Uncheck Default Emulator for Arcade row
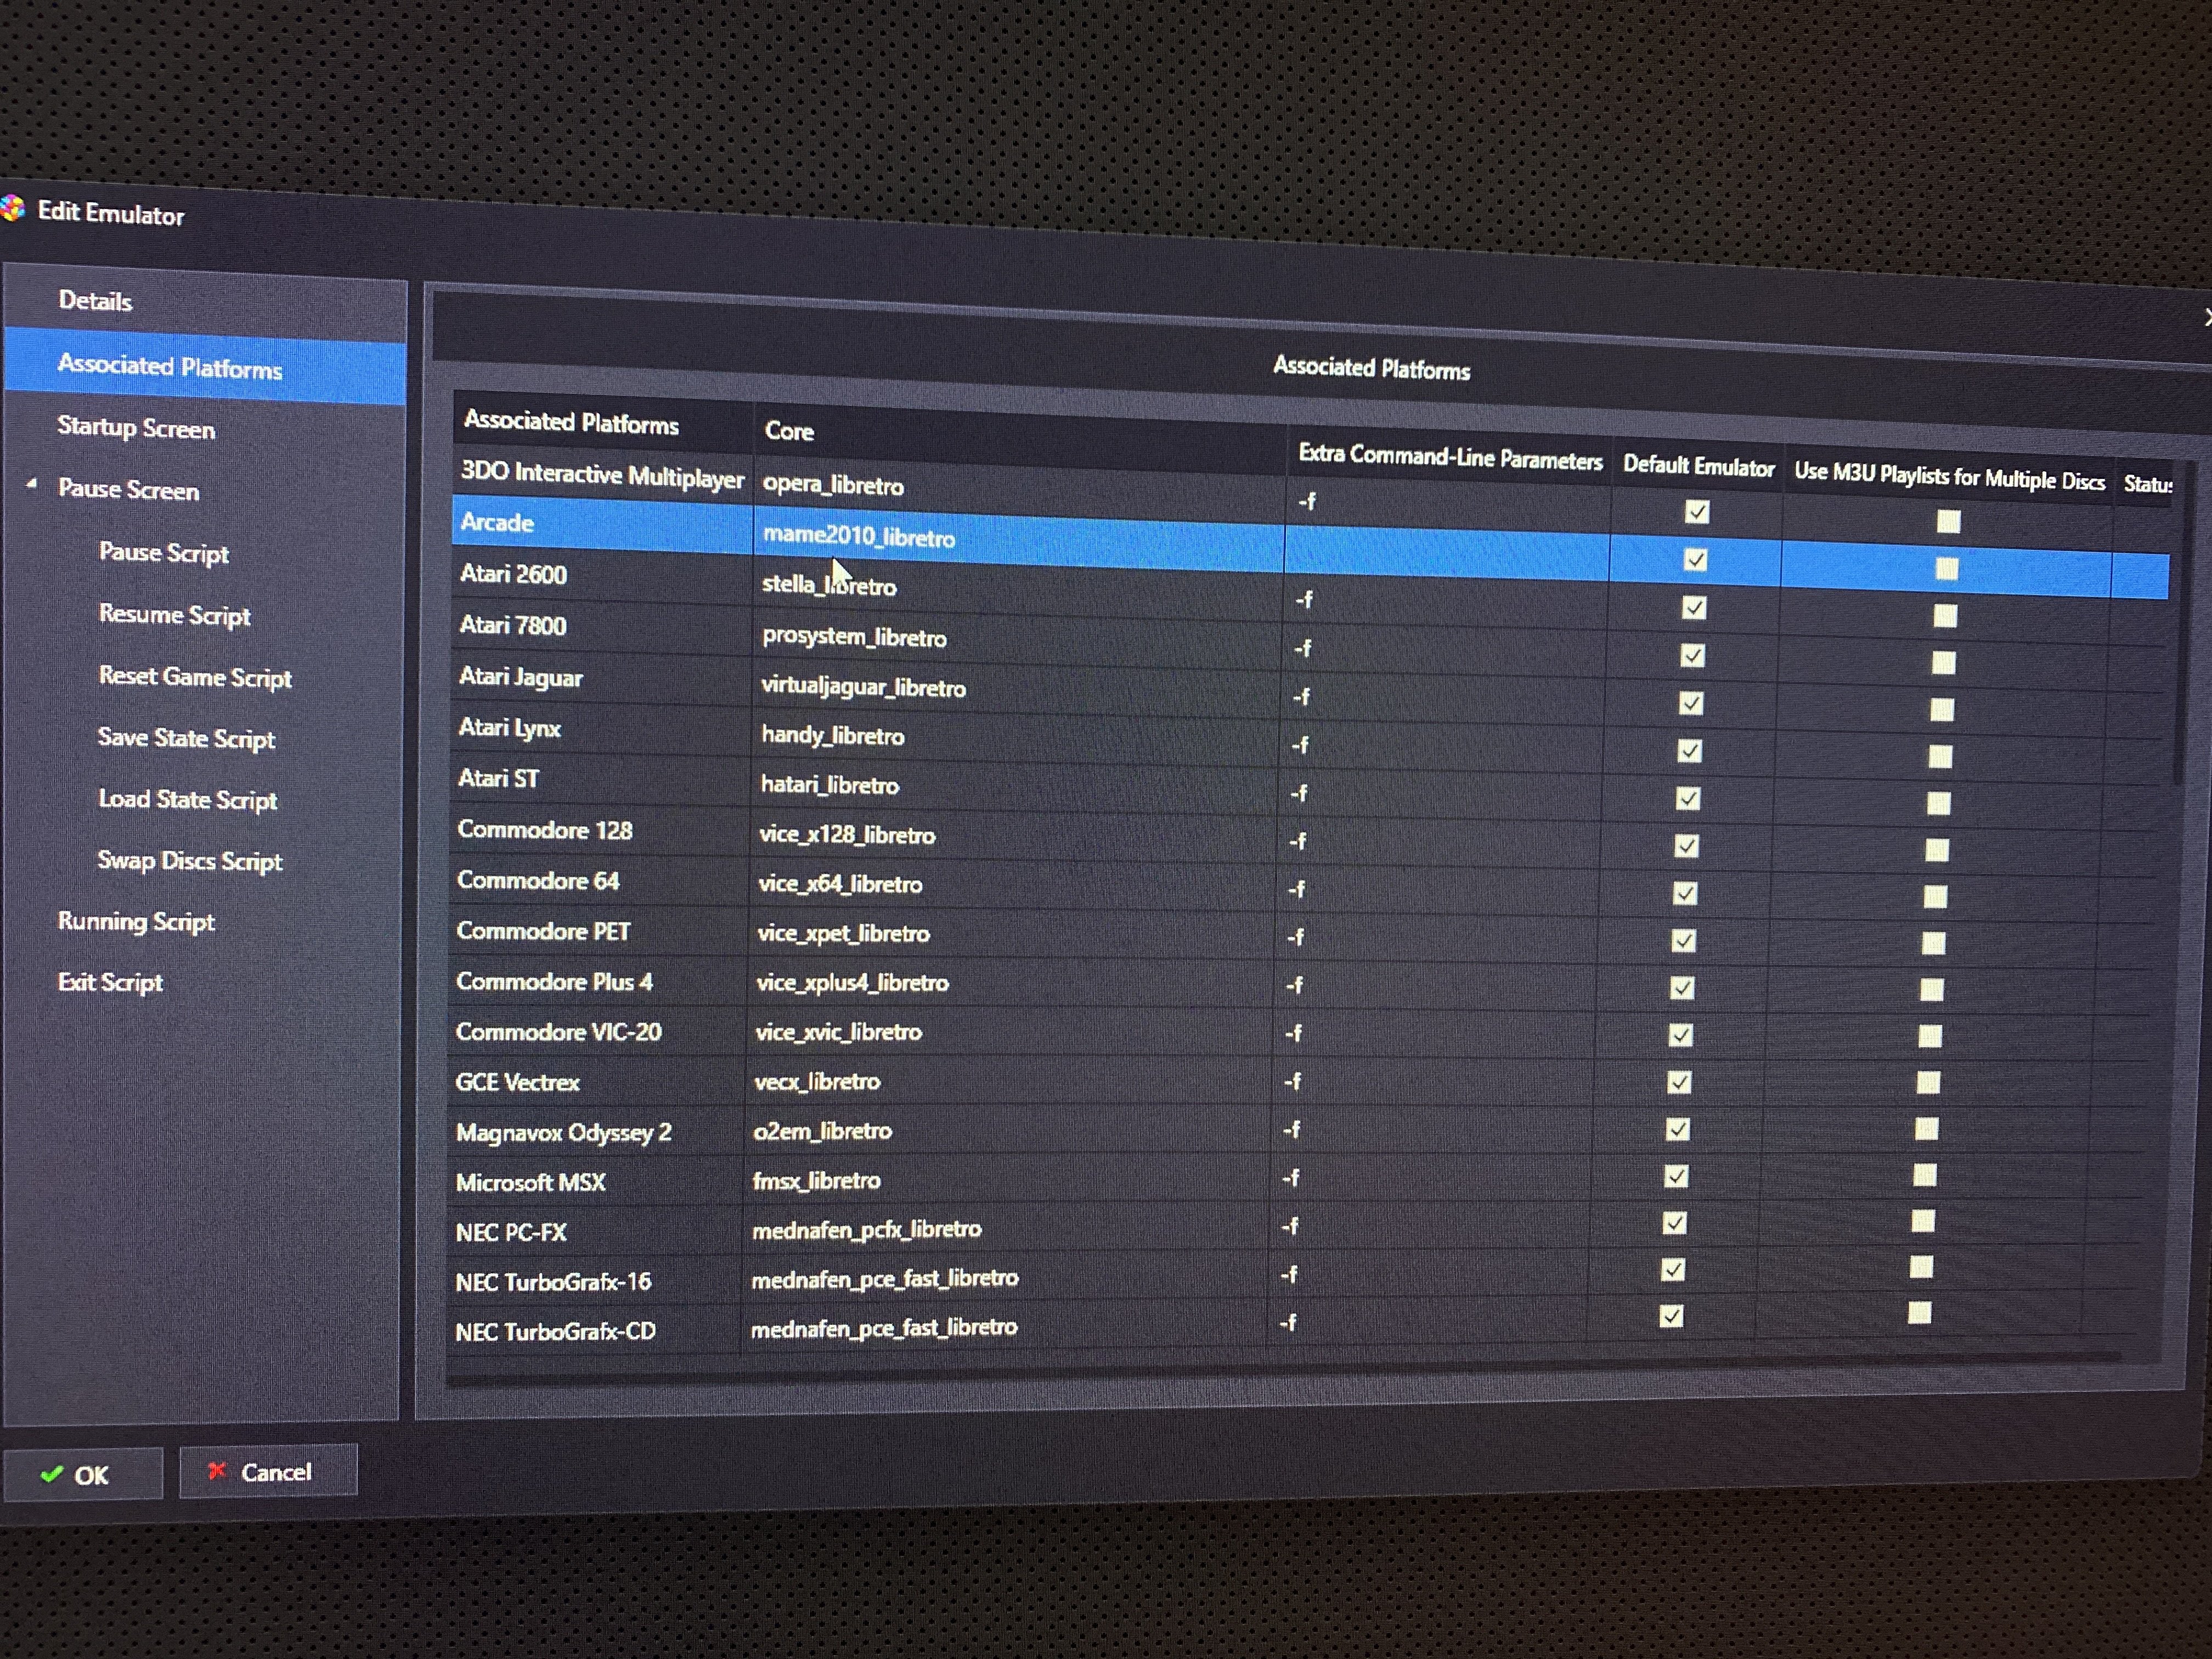The height and width of the screenshot is (1659, 2212). (1695, 559)
